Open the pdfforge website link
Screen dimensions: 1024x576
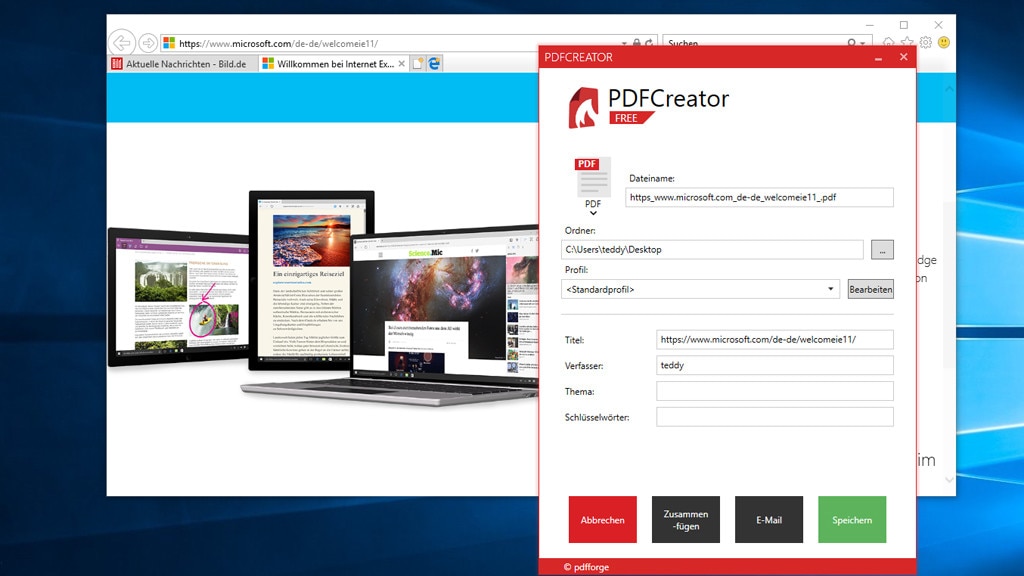click(591, 566)
